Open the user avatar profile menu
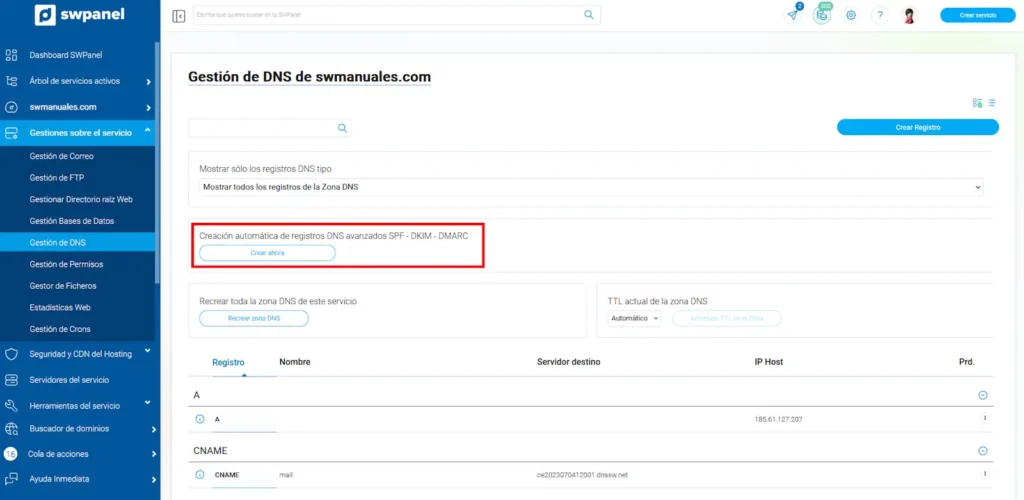 click(909, 15)
